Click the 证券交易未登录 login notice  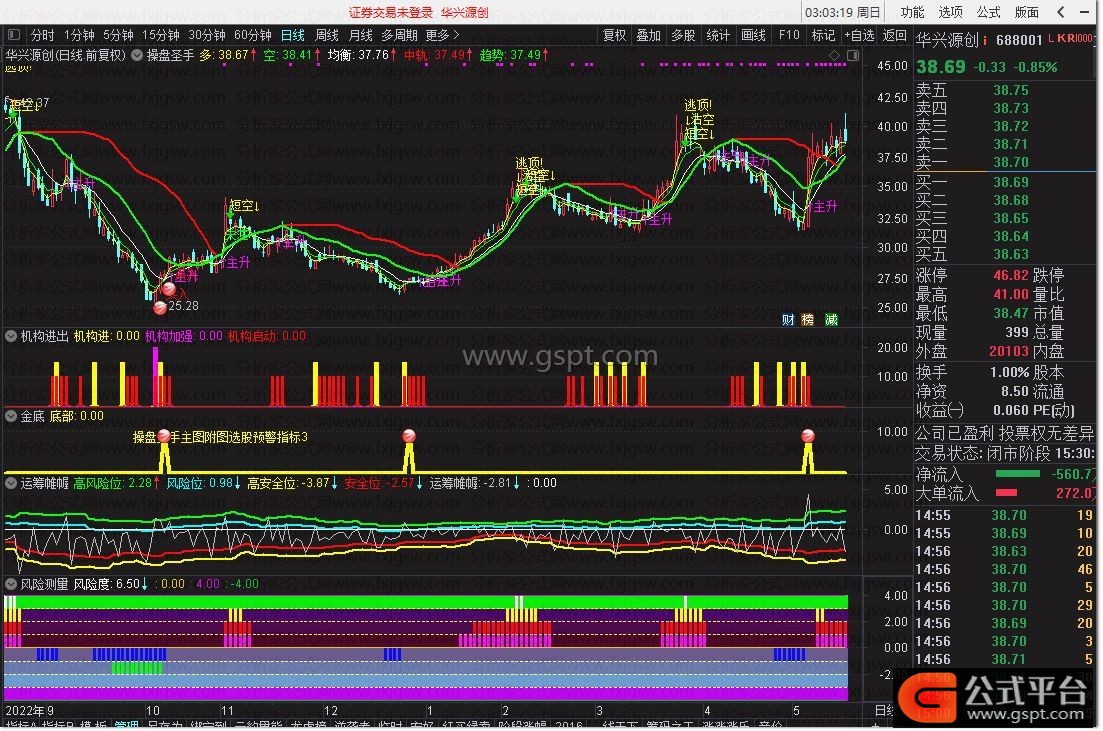click(x=390, y=12)
